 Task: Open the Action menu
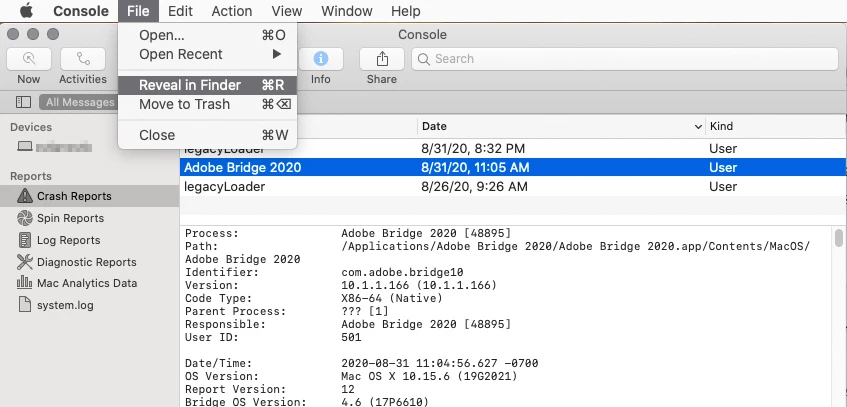232,11
